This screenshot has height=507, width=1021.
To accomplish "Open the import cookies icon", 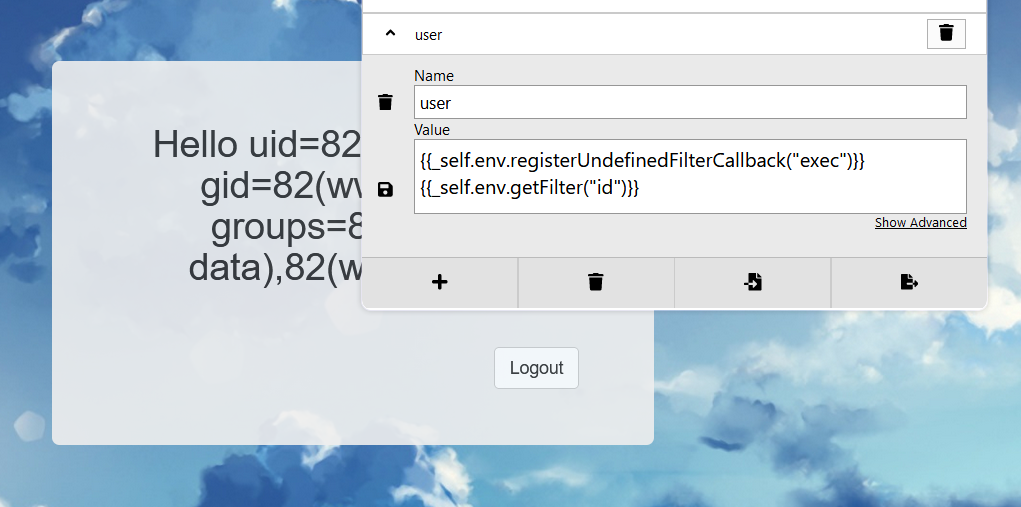I will 753,282.
